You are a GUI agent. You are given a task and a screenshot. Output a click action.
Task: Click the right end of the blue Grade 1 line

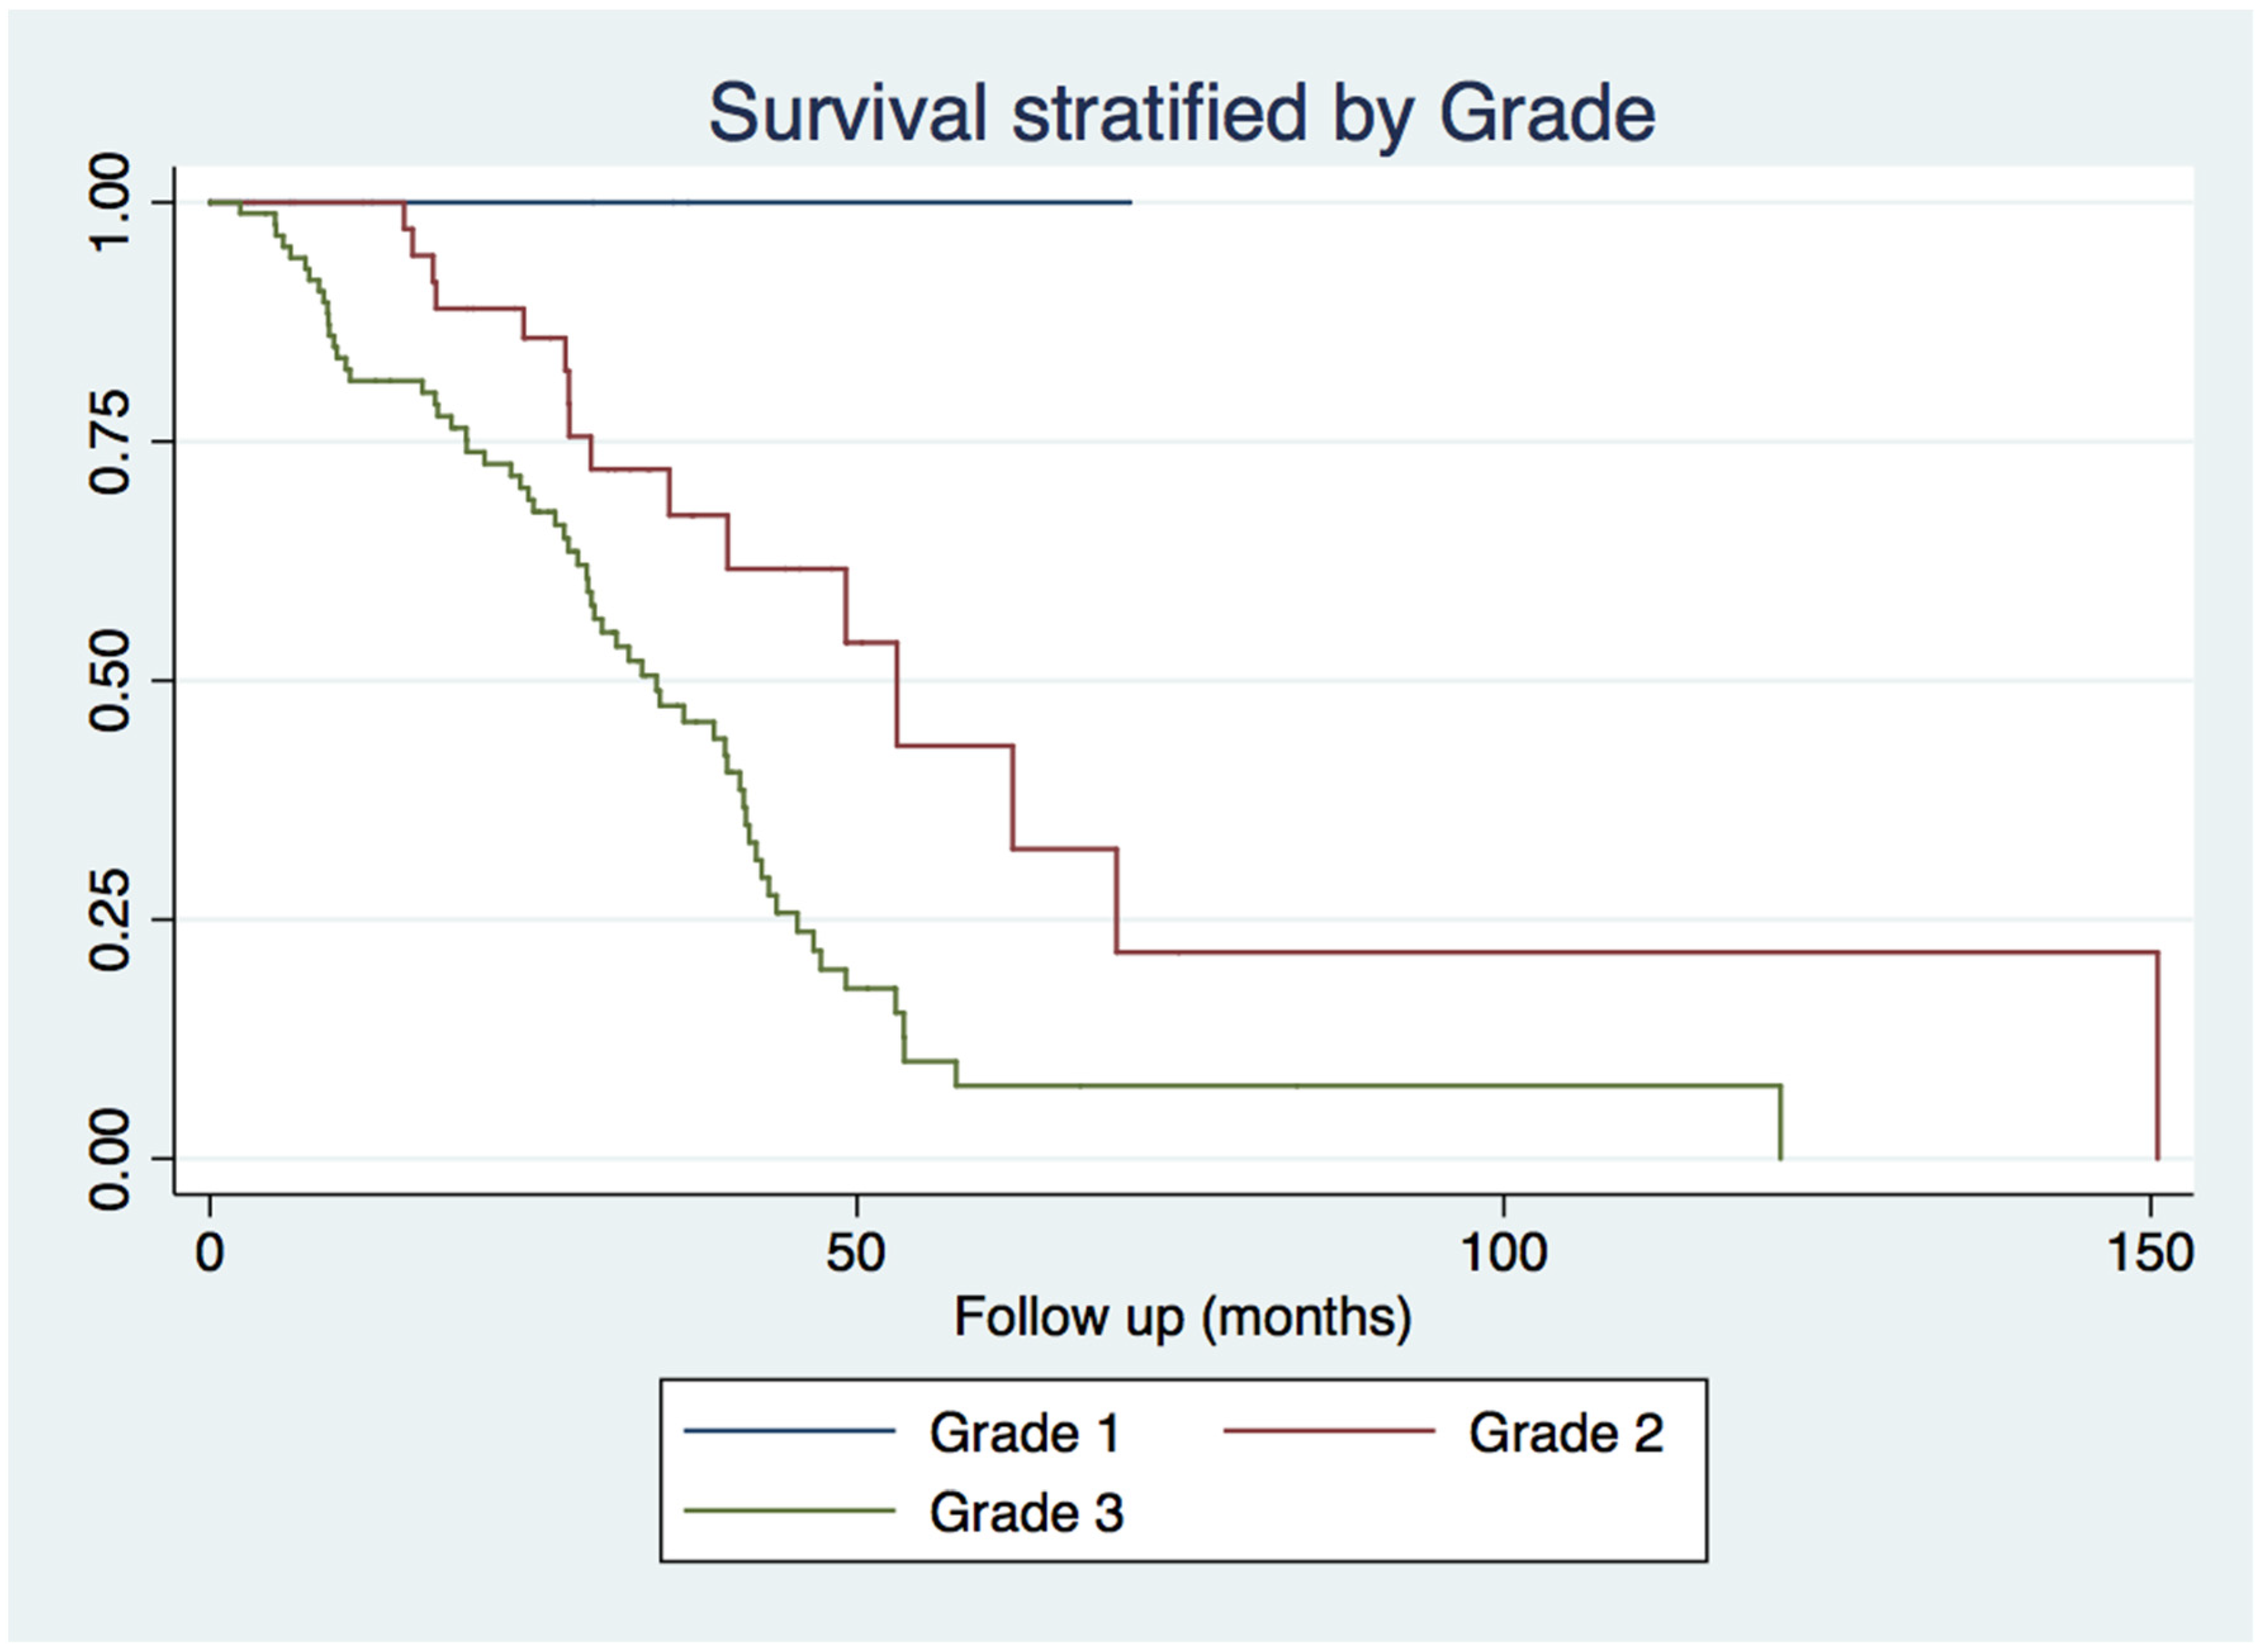coord(1128,203)
